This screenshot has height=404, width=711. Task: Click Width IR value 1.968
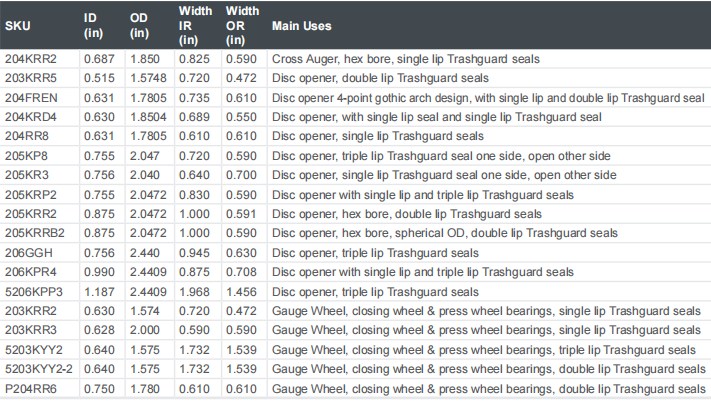[194, 292]
